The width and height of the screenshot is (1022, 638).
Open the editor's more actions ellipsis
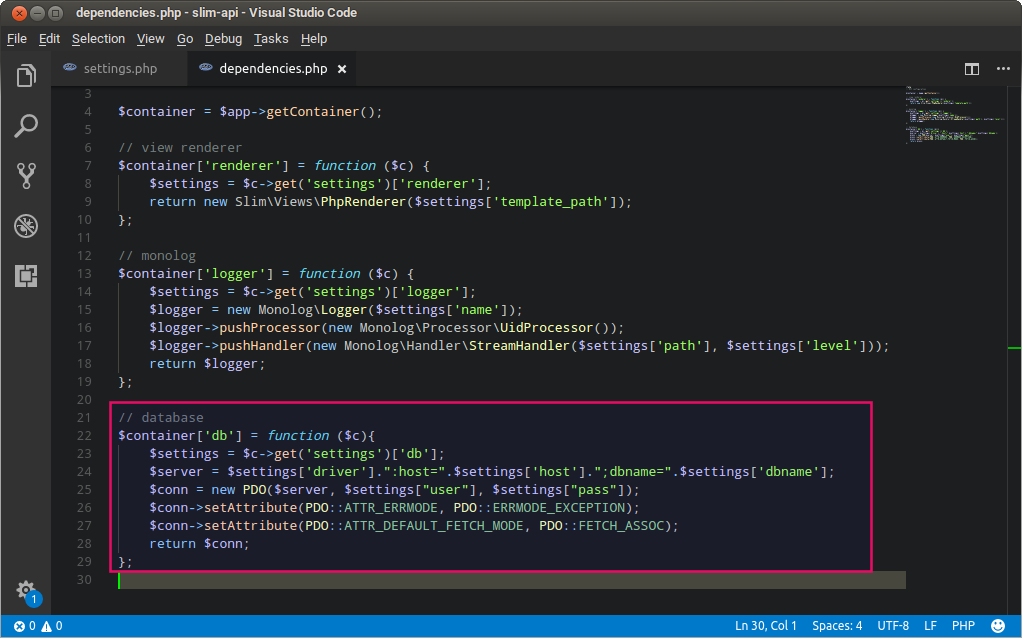coord(1002,69)
